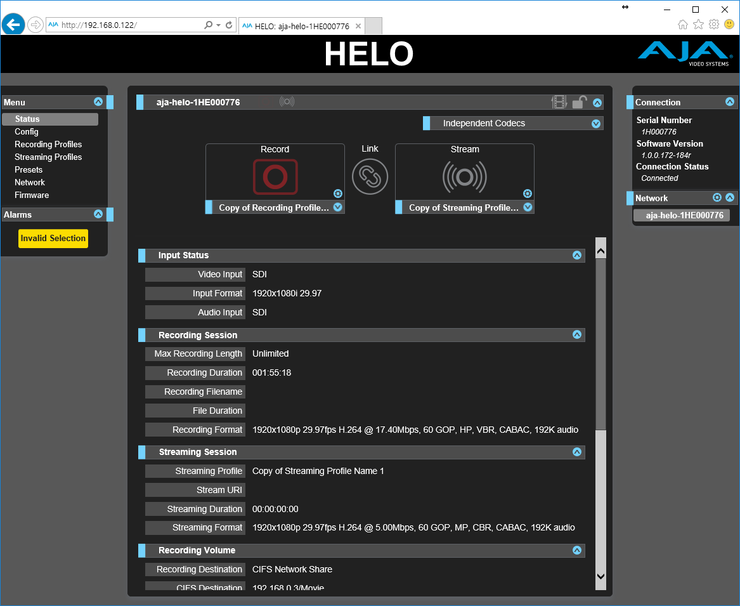Open browser tools gear icon
The width and height of the screenshot is (740, 606).
tap(714, 25)
